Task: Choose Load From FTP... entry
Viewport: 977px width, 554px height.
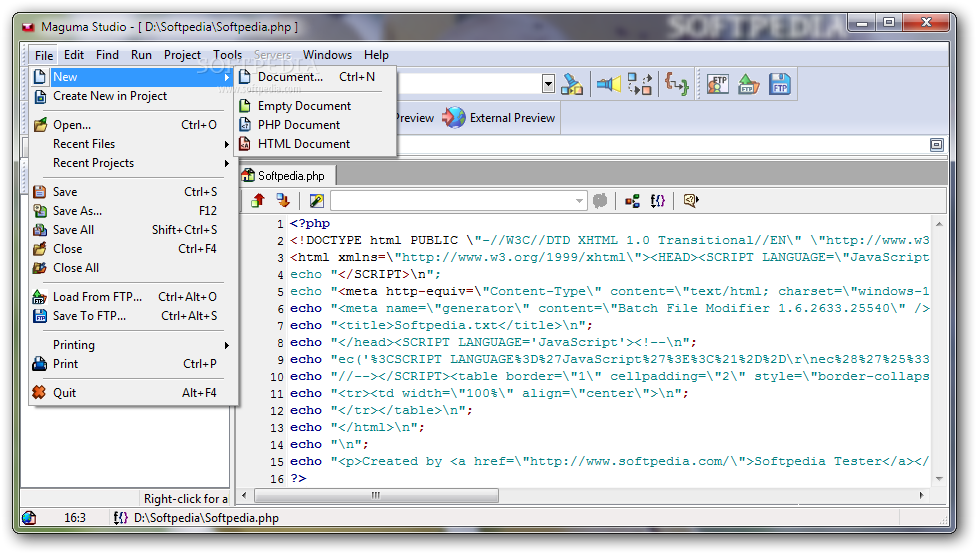Action: [x=133, y=297]
